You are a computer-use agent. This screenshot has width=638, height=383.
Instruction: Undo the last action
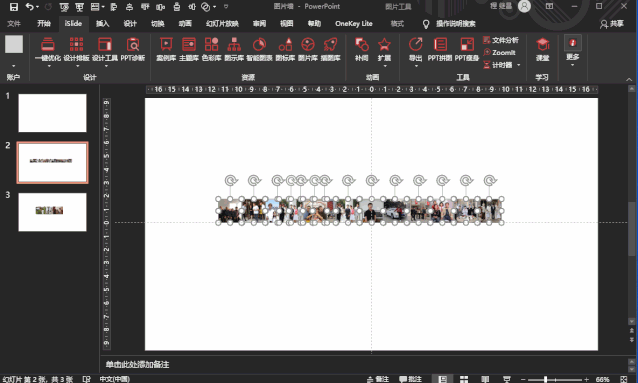(29, 7)
